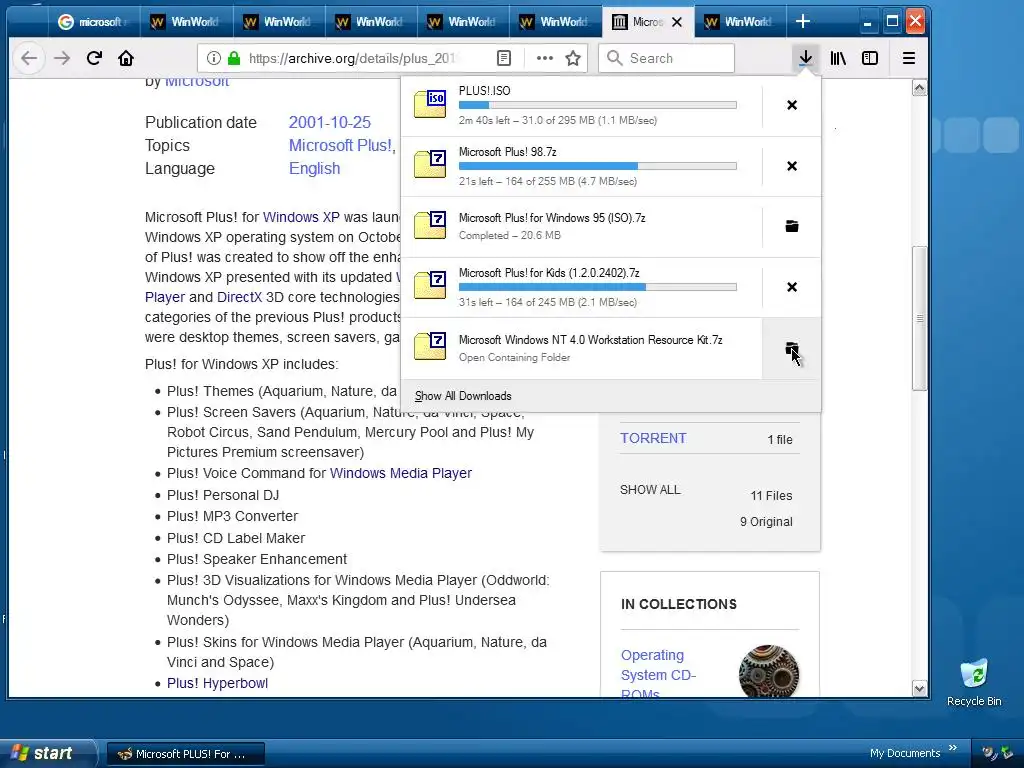Viewport: 1024px width, 768px height.
Task: Open the Windows Media Player link in list
Action: pyautogui.click(x=400, y=473)
